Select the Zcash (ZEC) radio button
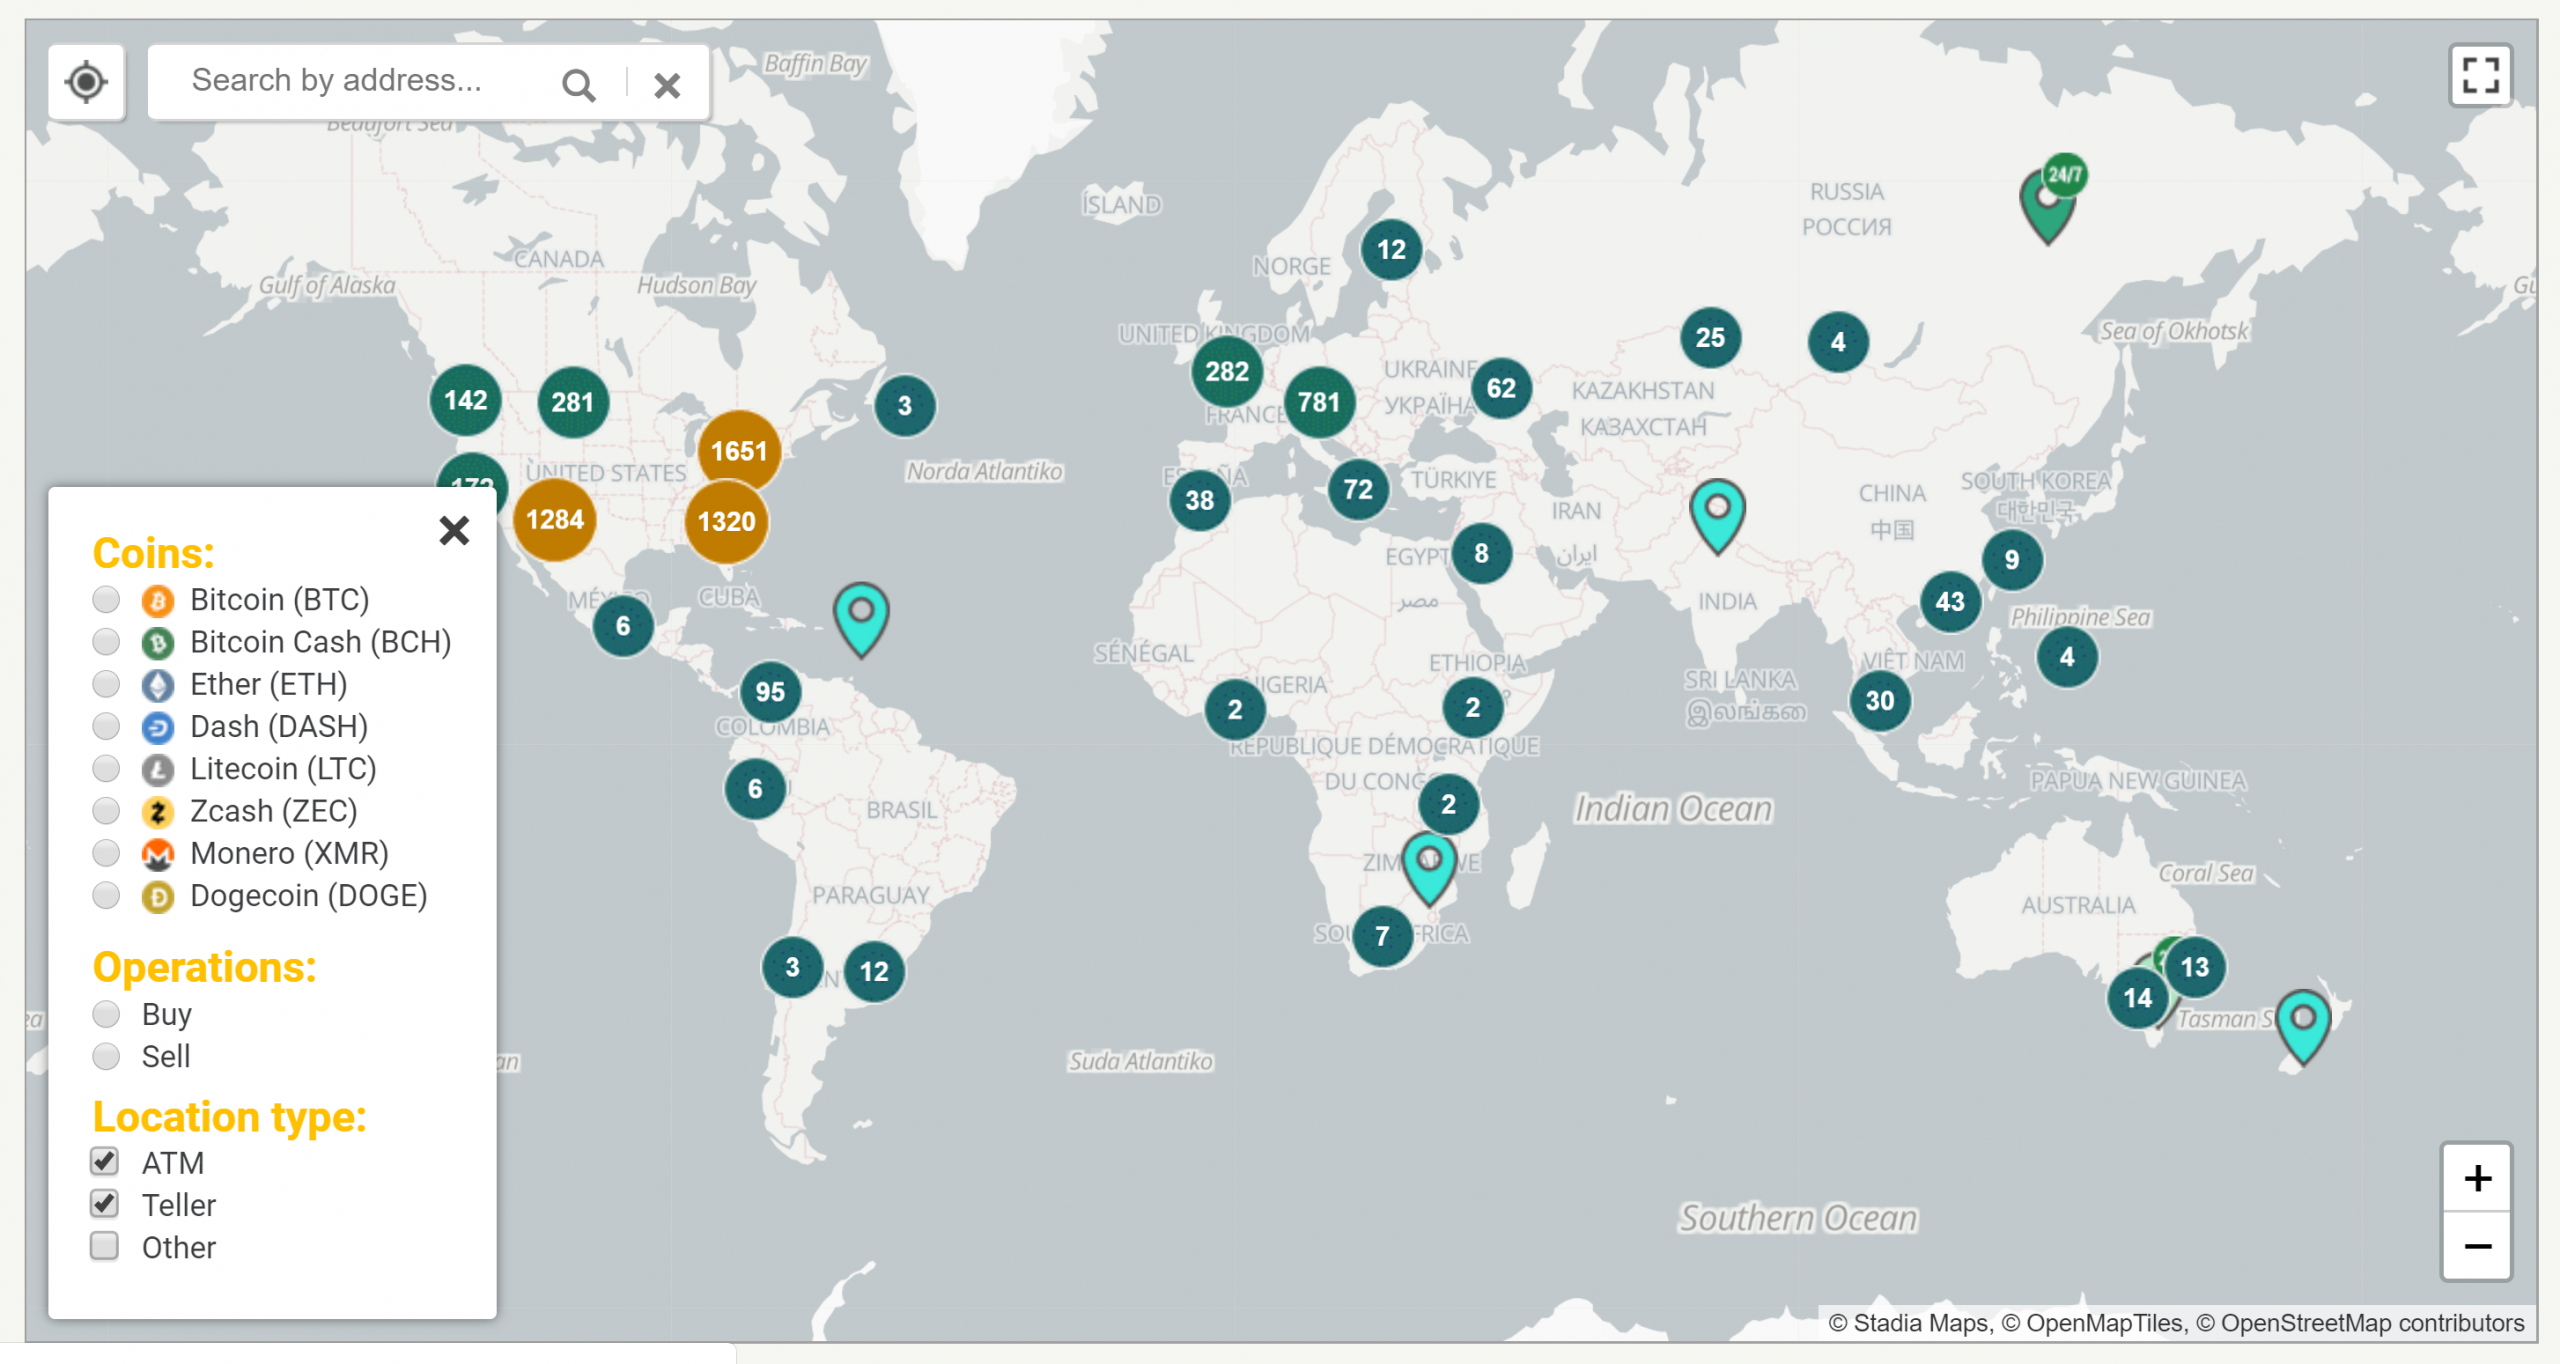 (x=106, y=810)
